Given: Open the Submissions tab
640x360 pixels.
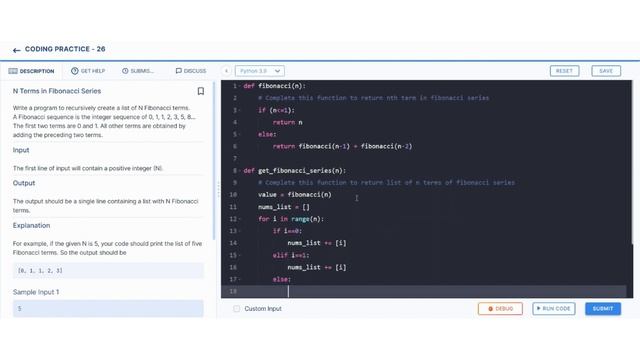Looking at the screenshot, I should (138, 71).
